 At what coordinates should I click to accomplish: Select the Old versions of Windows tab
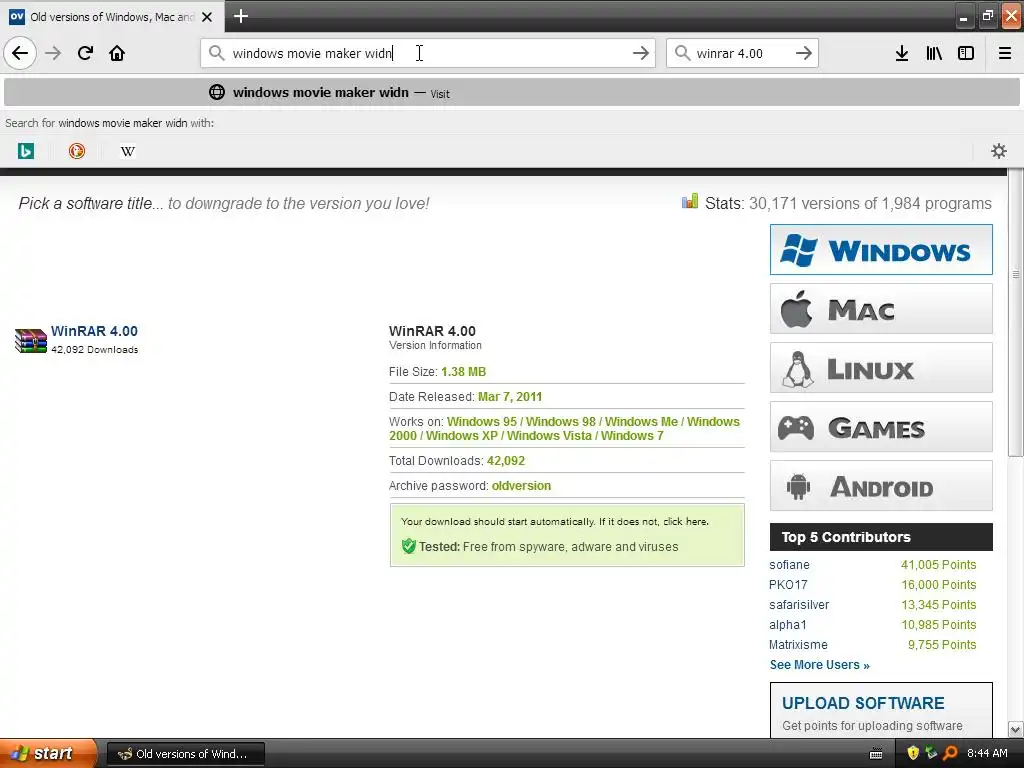(112, 16)
